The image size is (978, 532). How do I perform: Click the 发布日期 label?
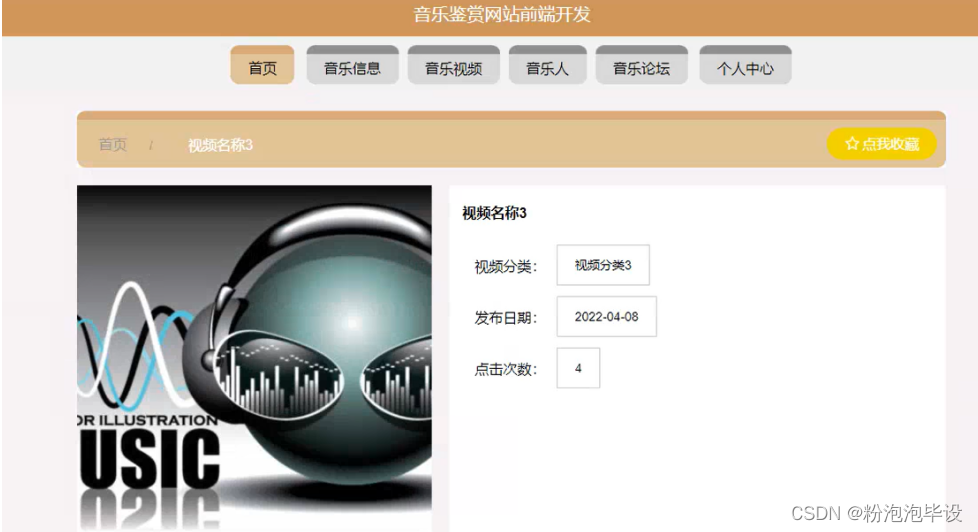[505, 318]
